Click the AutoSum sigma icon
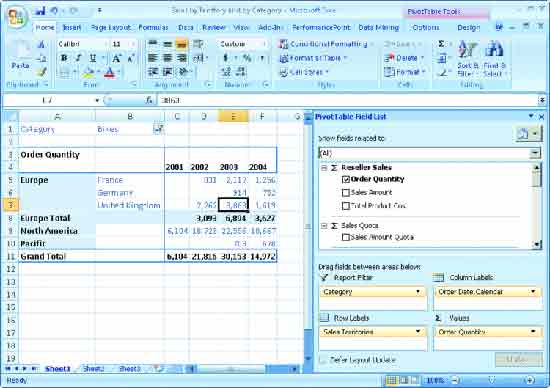Viewport: 550px width, 388px height. pyautogui.click(x=441, y=44)
